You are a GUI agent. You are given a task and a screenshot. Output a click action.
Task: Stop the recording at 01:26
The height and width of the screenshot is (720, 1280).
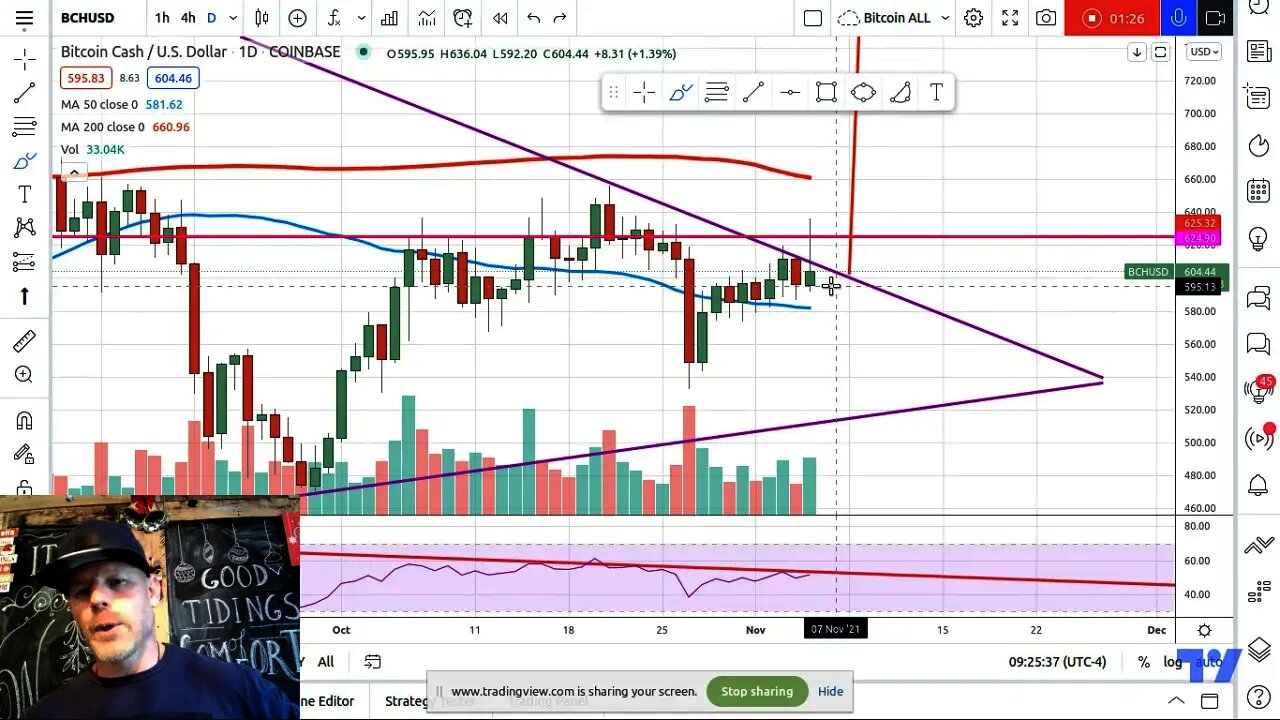pos(1113,18)
